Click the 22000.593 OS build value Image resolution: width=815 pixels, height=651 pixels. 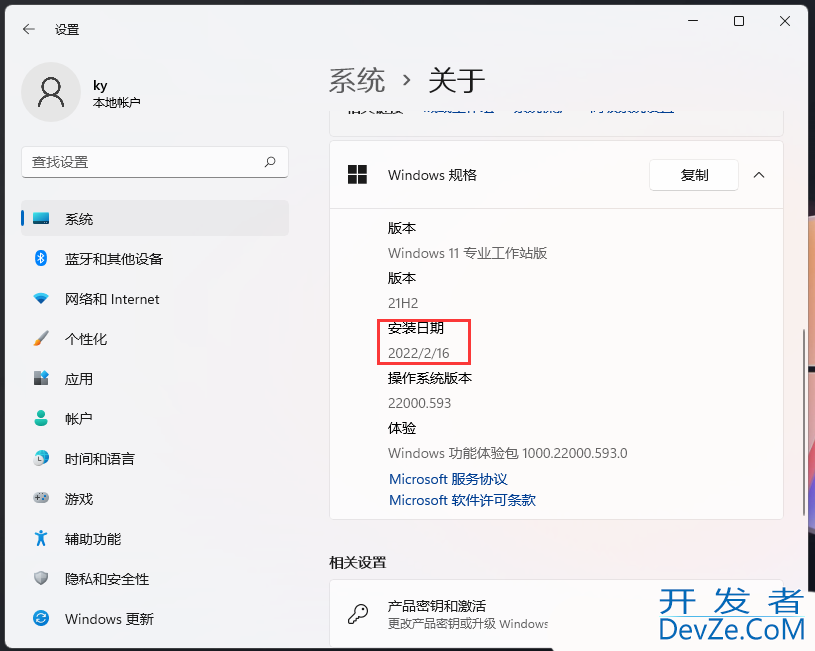point(419,403)
